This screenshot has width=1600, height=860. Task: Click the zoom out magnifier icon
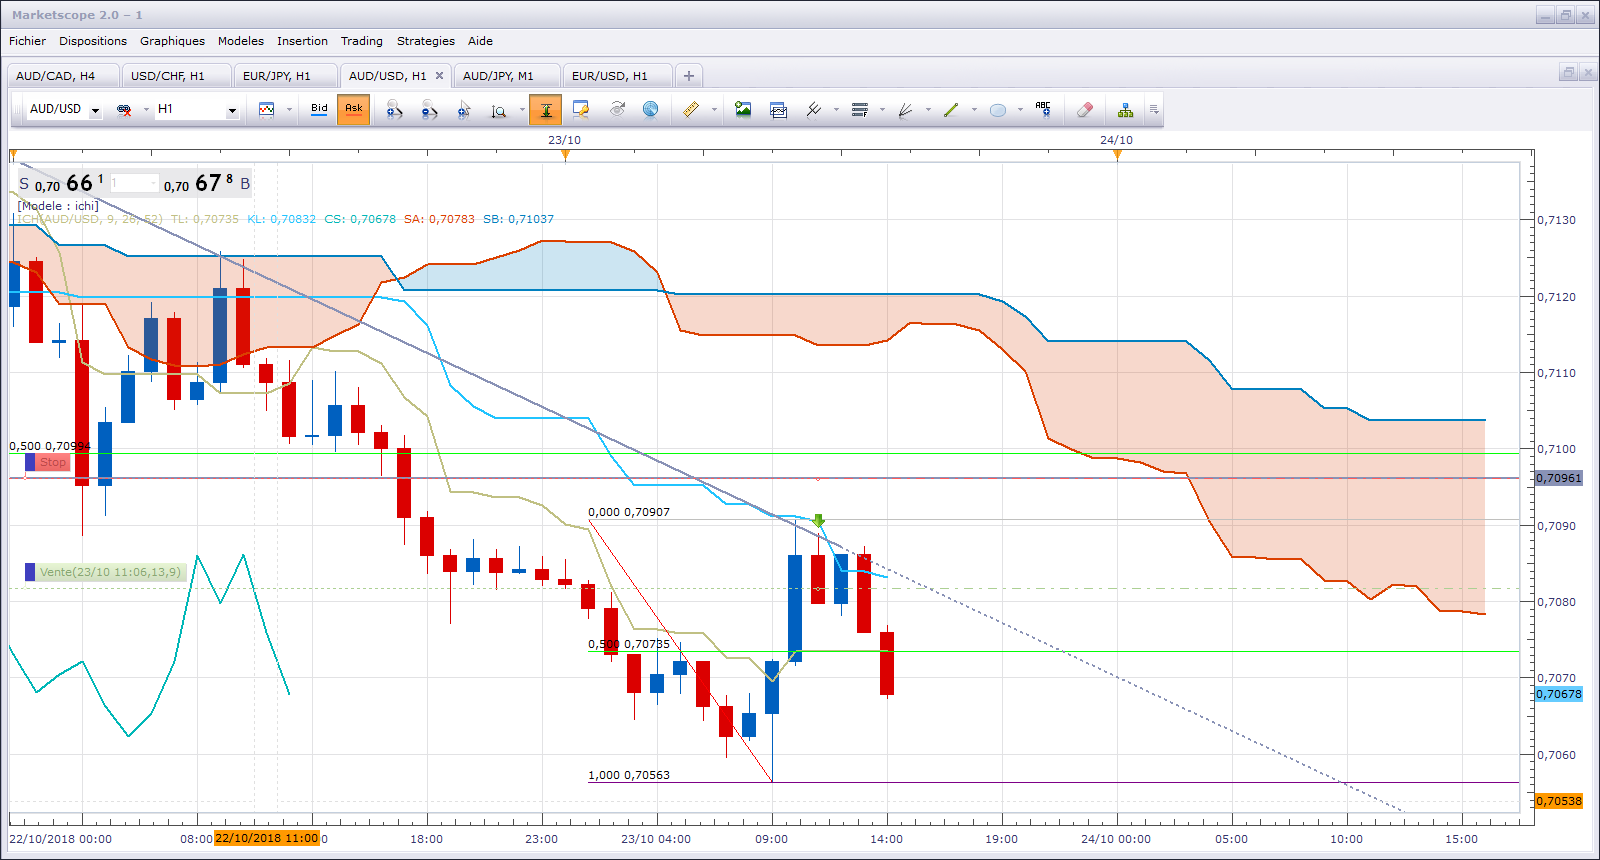click(x=429, y=110)
